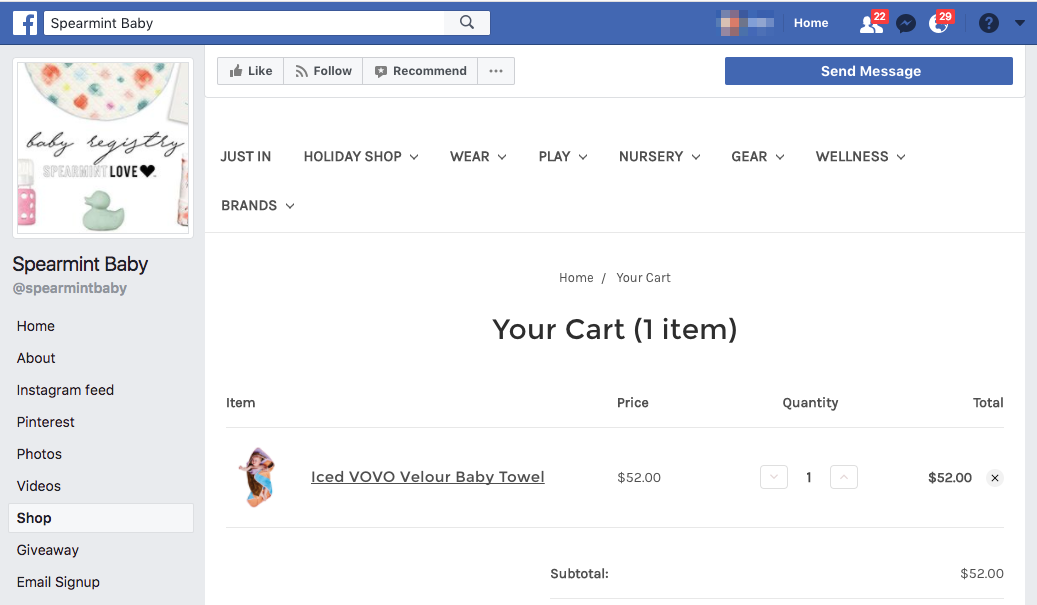Open the JUST IN shop category
This screenshot has height=605, width=1037.
point(245,157)
